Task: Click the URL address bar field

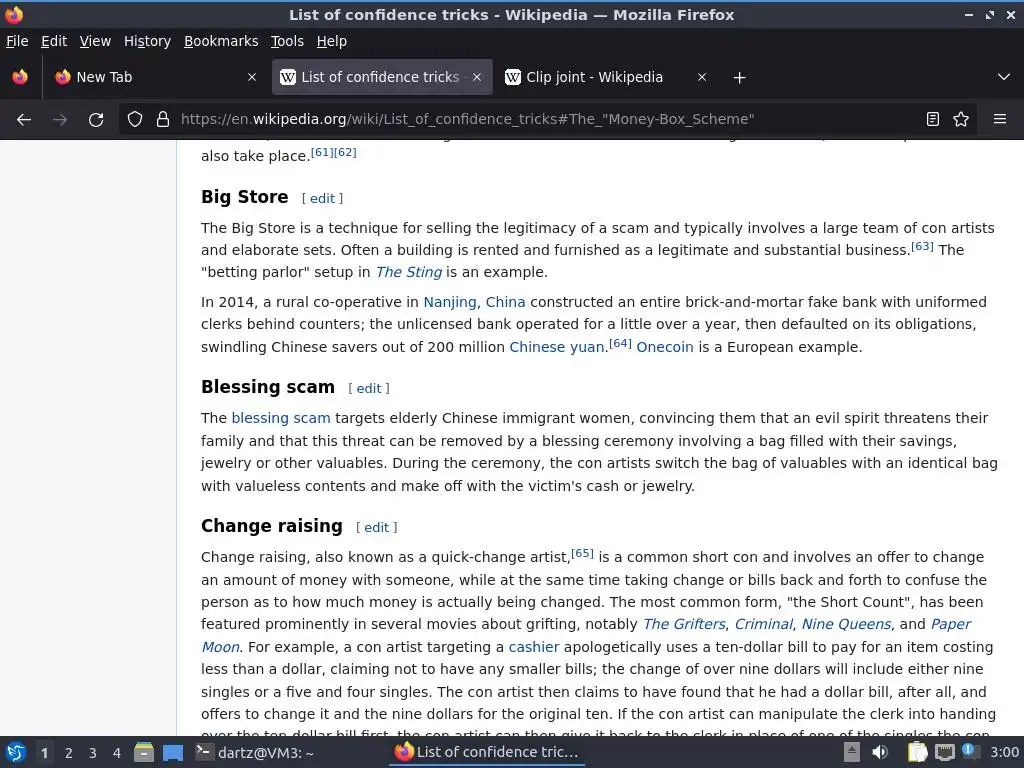Action: [x=547, y=120]
